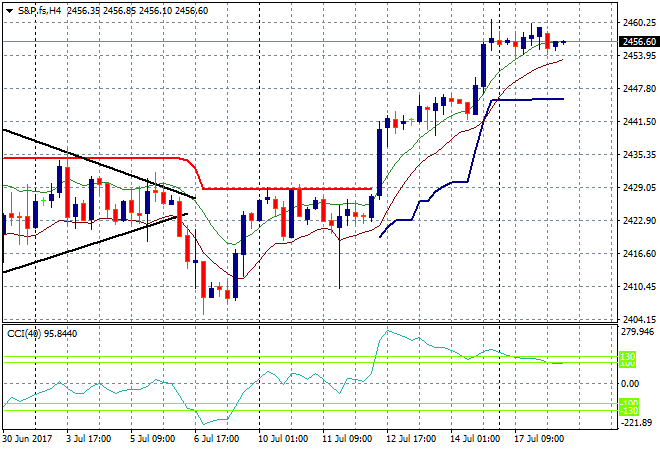Image resolution: width=660 pixels, height=450 pixels.
Task: Select the upper black descending trendline
Action: 99,164
